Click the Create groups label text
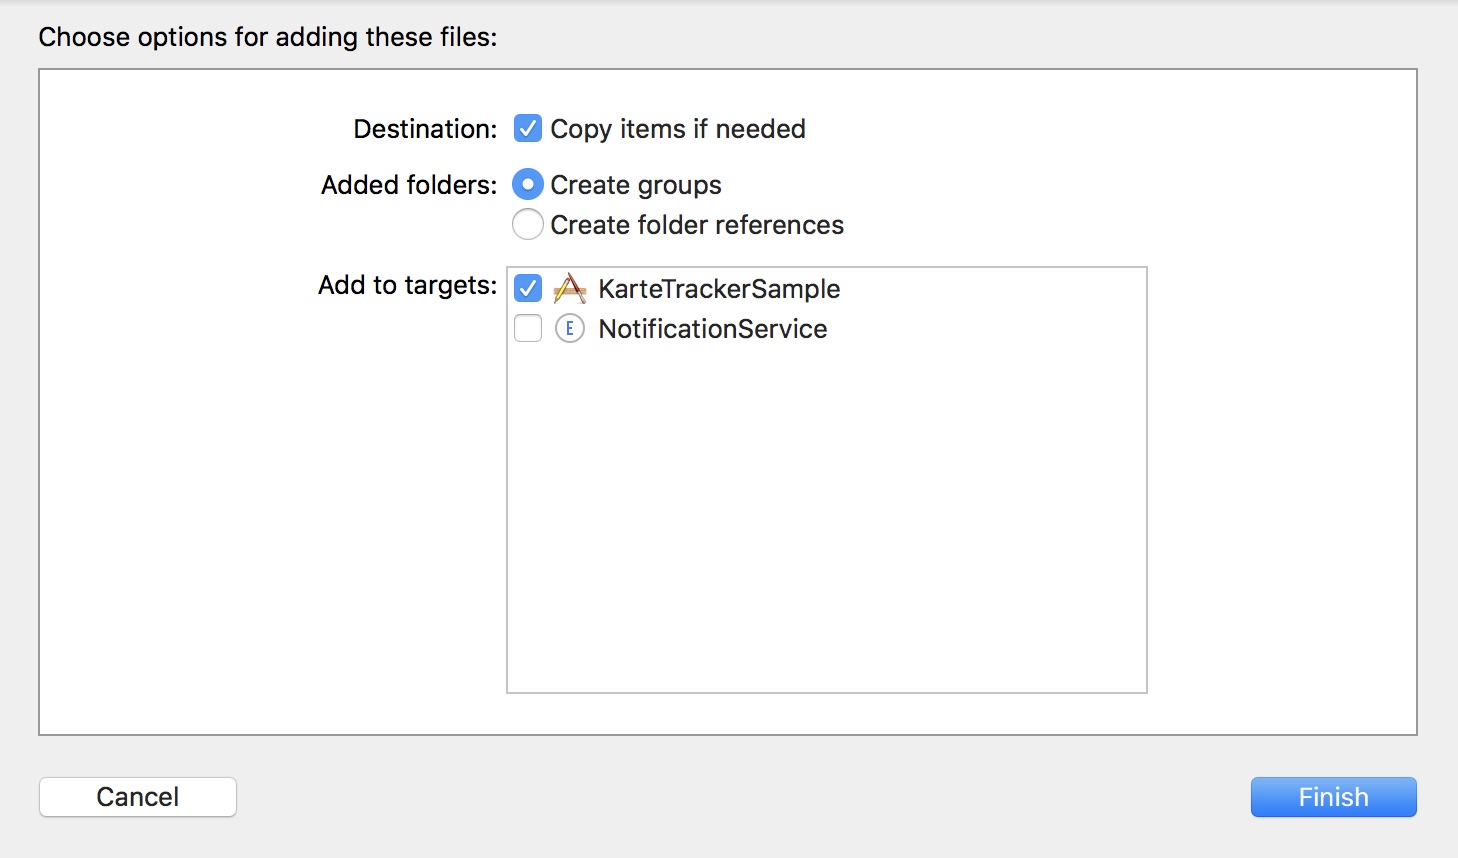 636,185
